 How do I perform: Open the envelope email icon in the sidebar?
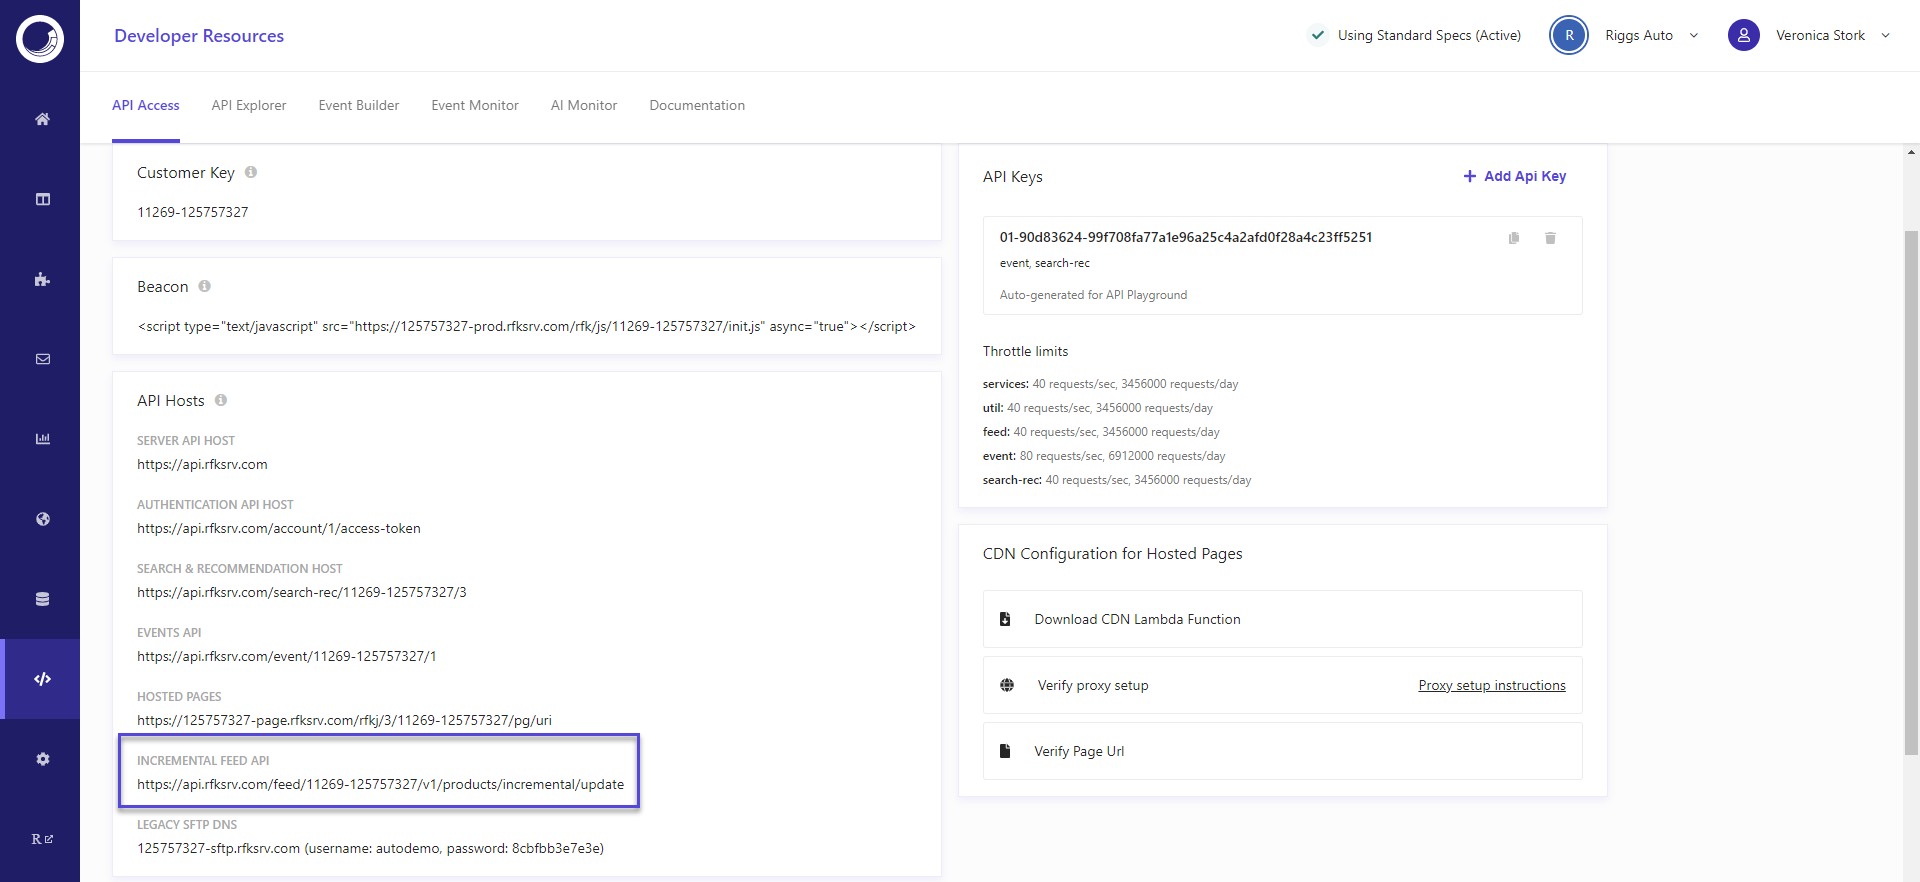[x=42, y=359]
